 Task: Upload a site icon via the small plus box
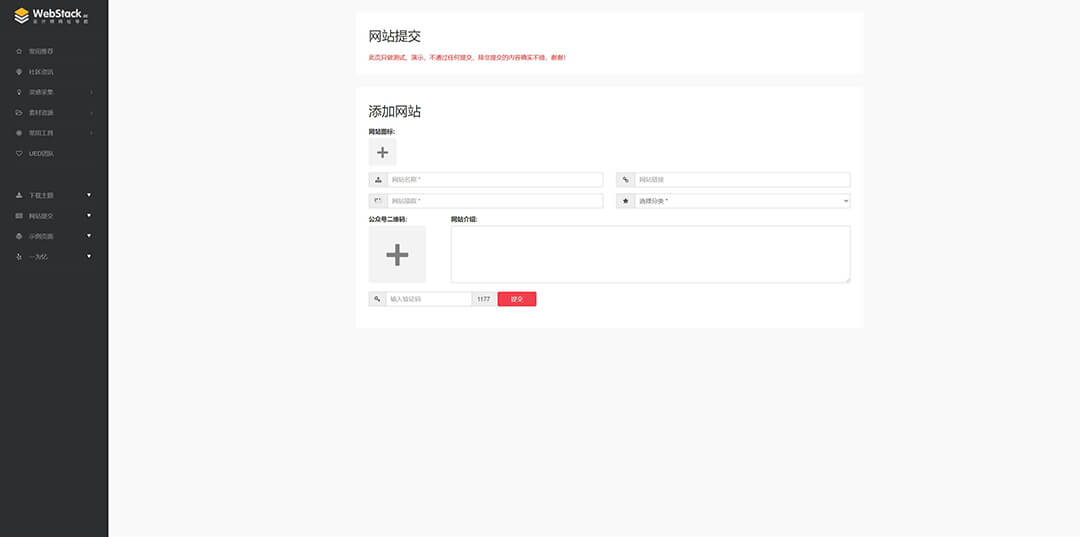click(x=382, y=152)
